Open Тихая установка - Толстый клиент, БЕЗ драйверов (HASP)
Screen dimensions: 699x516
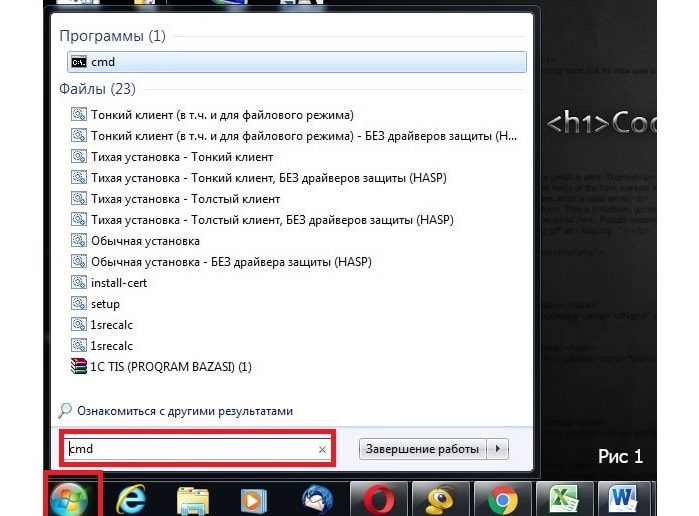point(272,220)
